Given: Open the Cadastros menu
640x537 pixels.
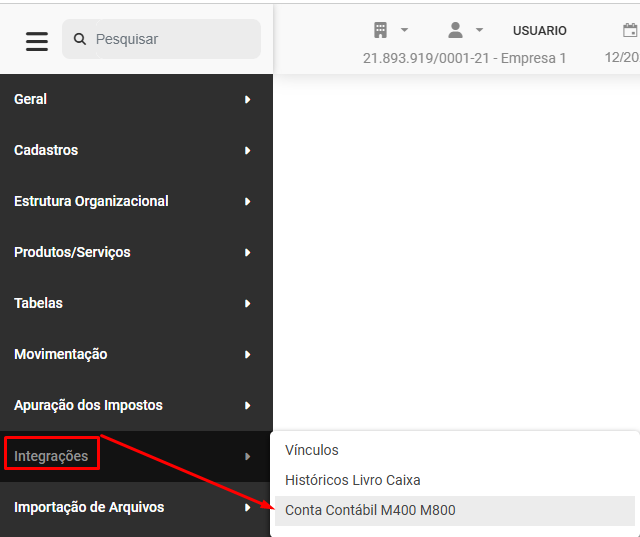Looking at the screenshot, I should point(46,150).
